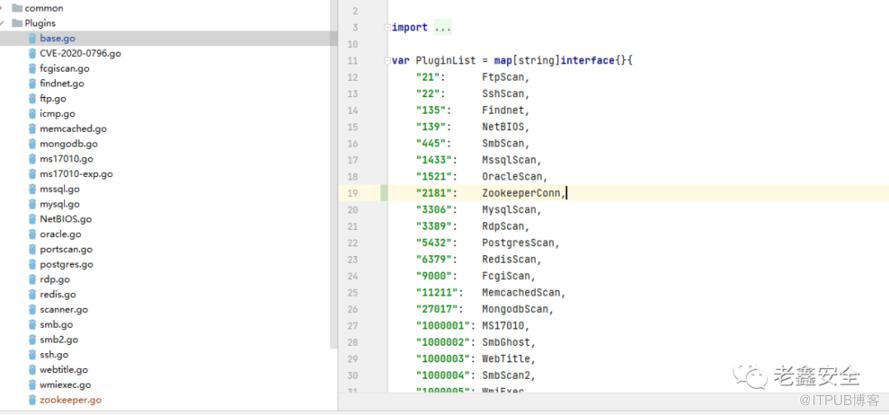Image resolution: width=889 pixels, height=415 pixels.
Task: Click the common folder icon
Action: click(x=18, y=8)
